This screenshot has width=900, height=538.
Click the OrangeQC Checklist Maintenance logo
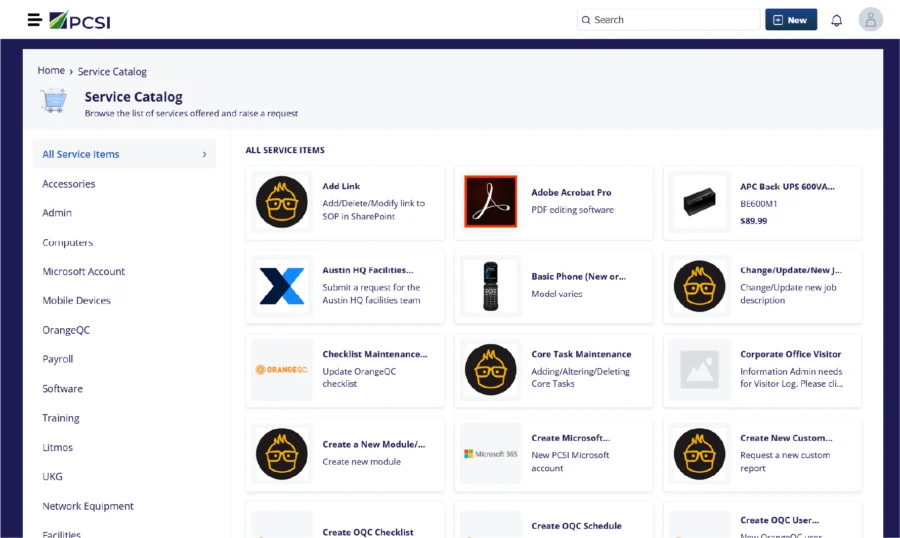[281, 370]
